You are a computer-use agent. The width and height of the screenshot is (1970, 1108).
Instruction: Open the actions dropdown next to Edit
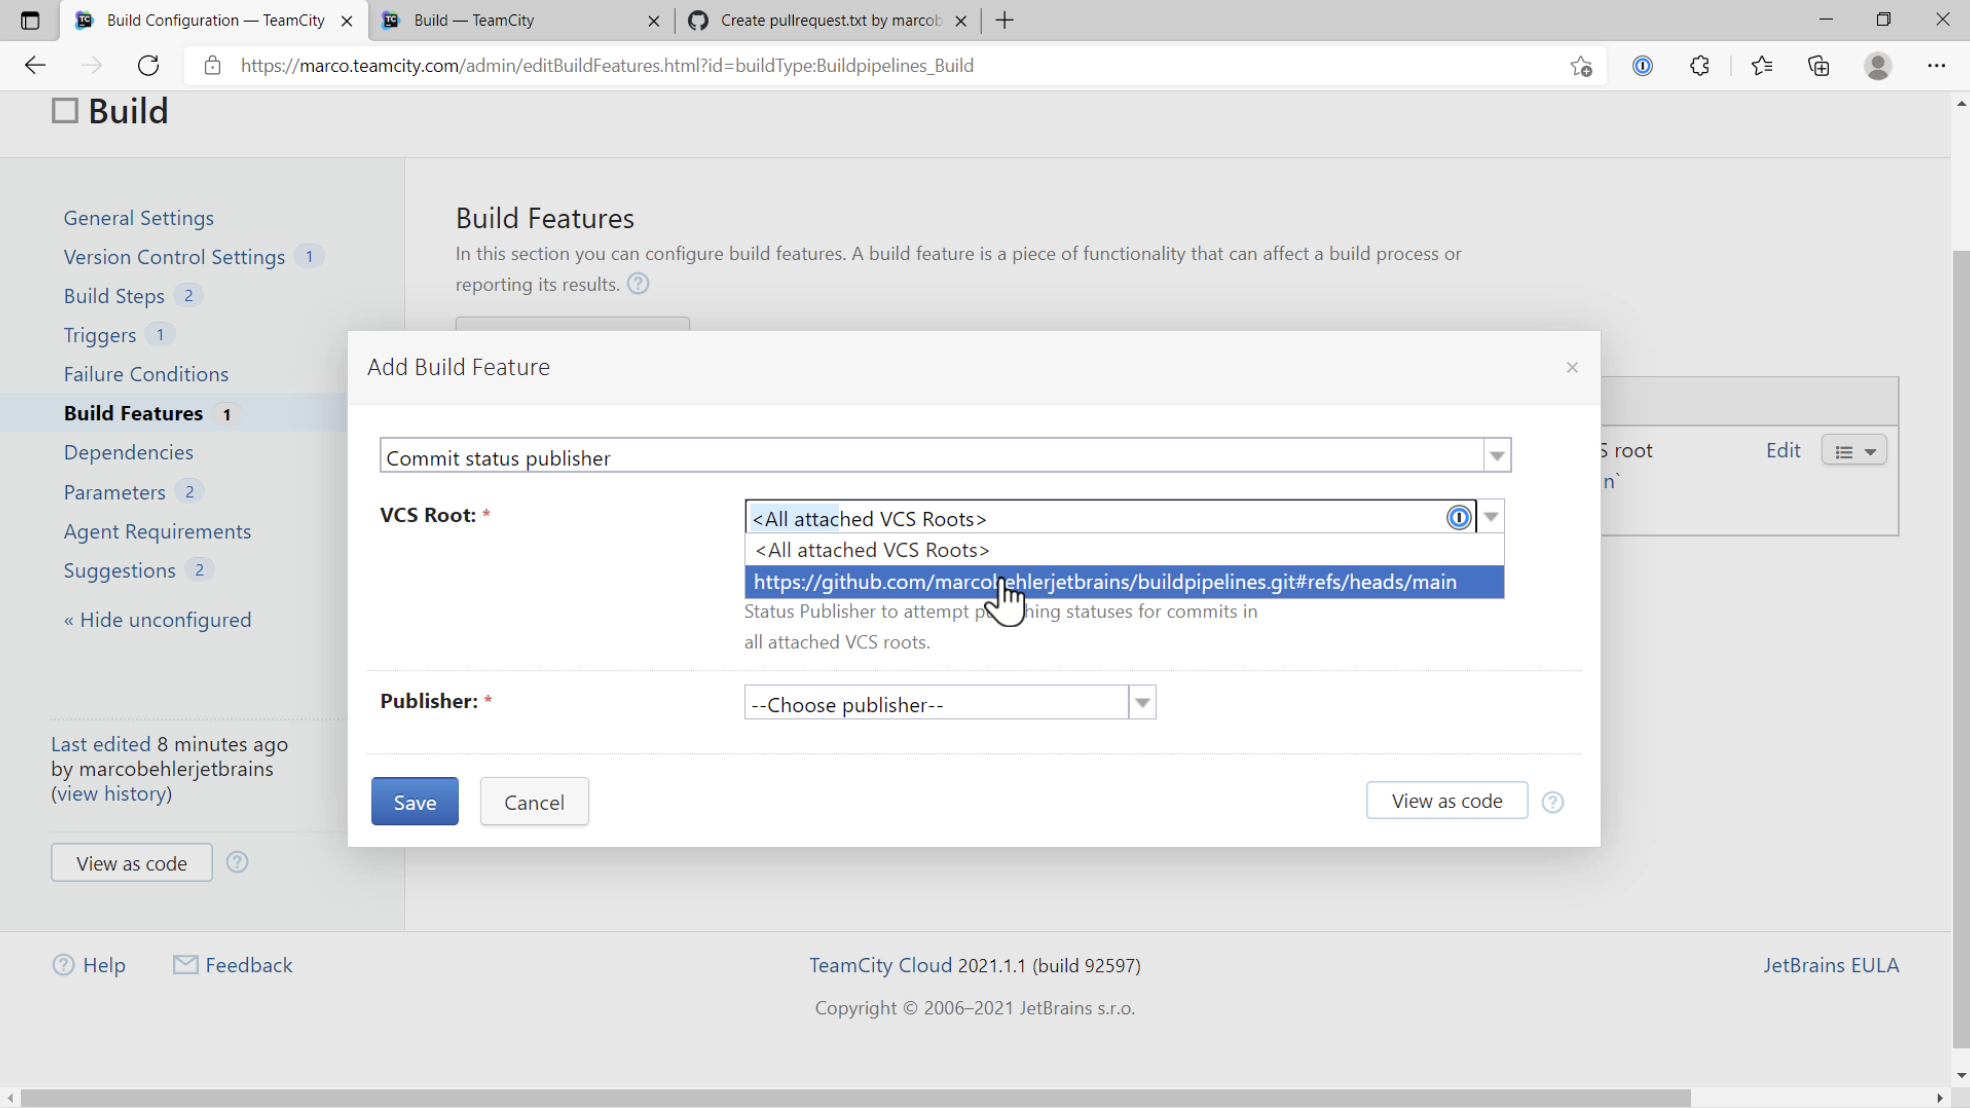[1854, 450]
